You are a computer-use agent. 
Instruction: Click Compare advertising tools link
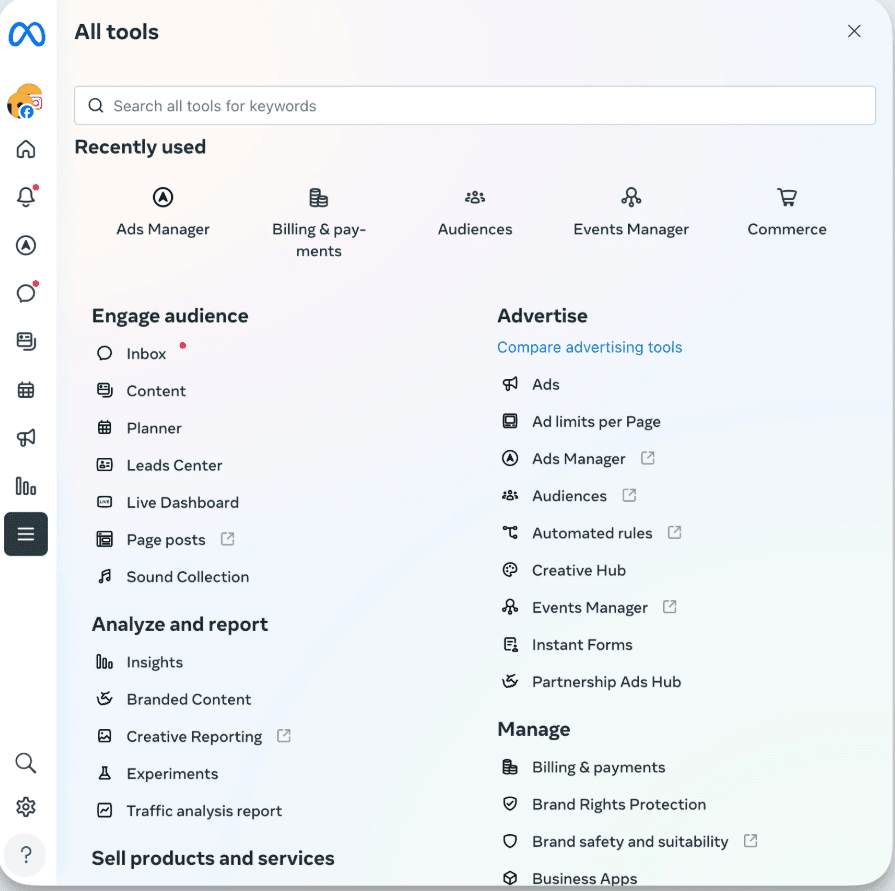(590, 347)
